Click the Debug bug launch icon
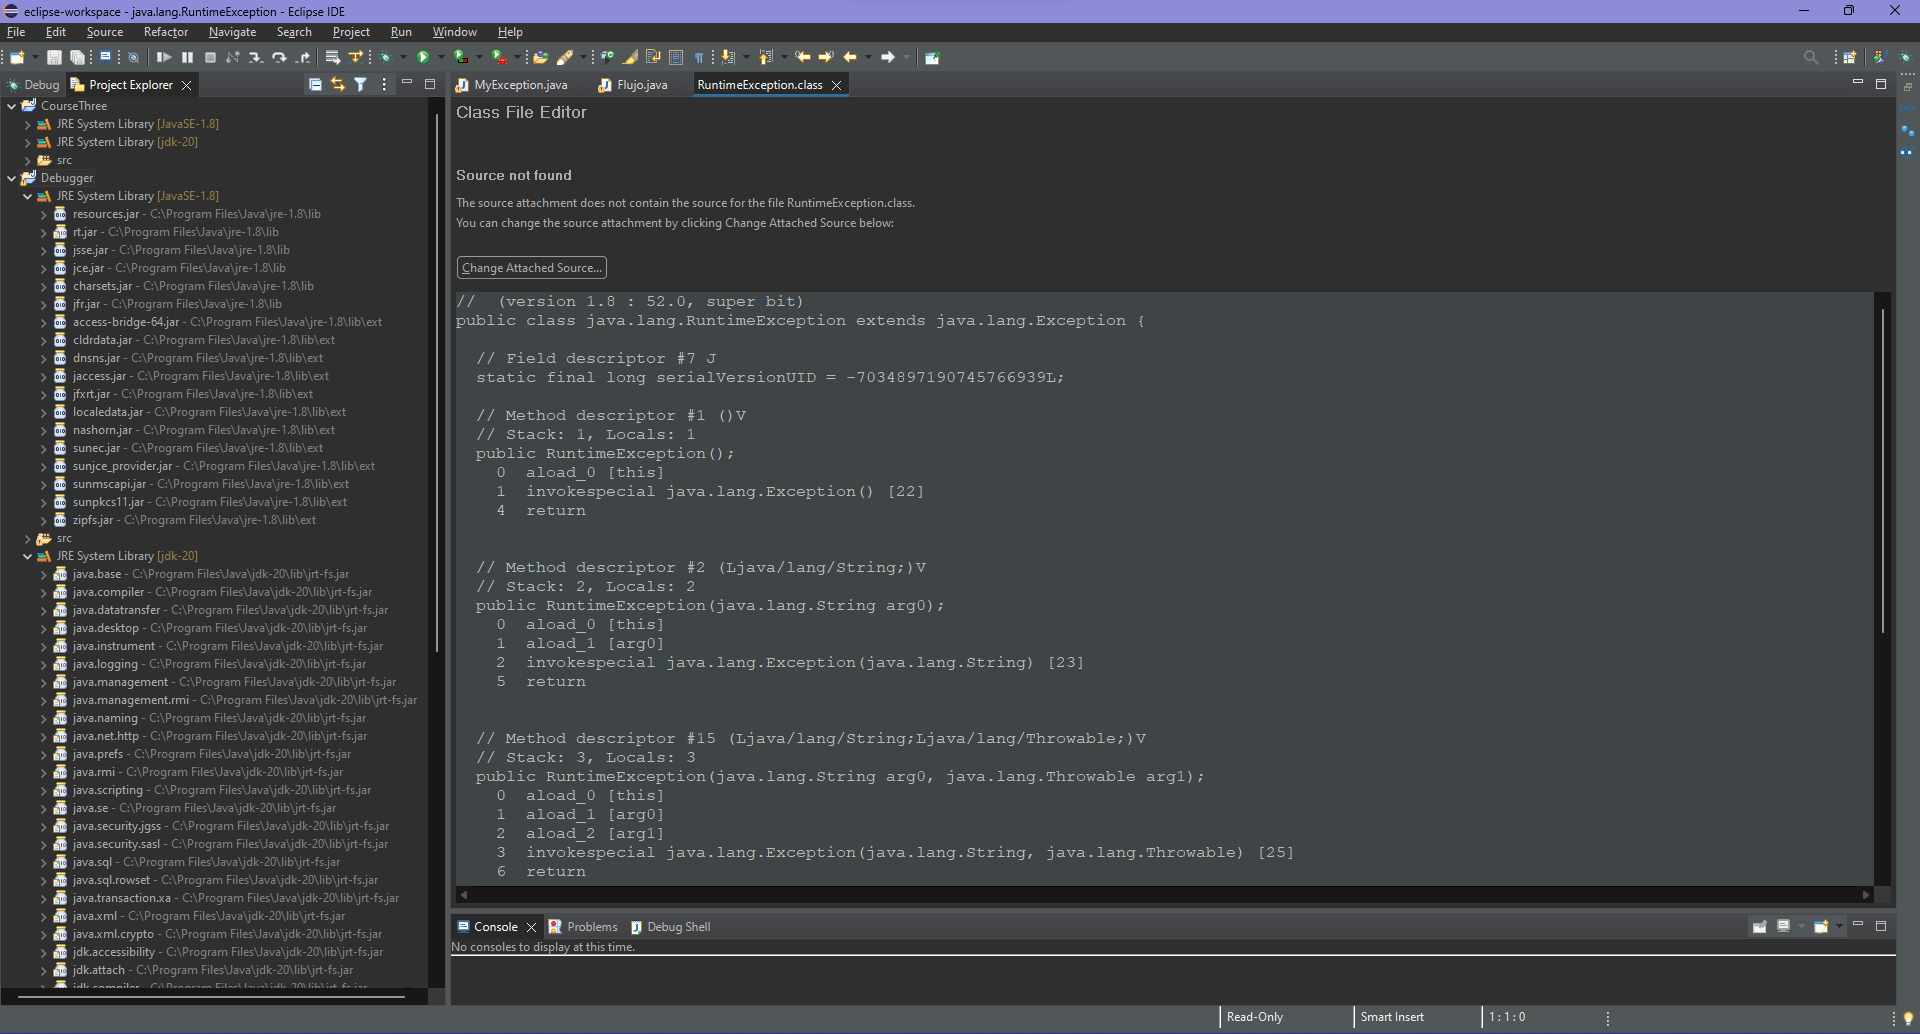Viewport: 1920px width, 1034px height. click(x=385, y=57)
